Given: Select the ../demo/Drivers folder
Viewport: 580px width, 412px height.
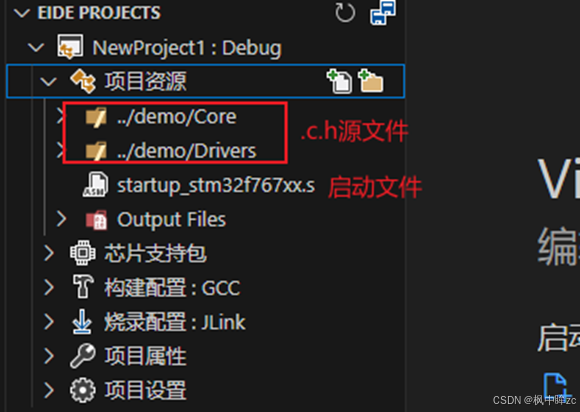Looking at the screenshot, I should (186, 151).
